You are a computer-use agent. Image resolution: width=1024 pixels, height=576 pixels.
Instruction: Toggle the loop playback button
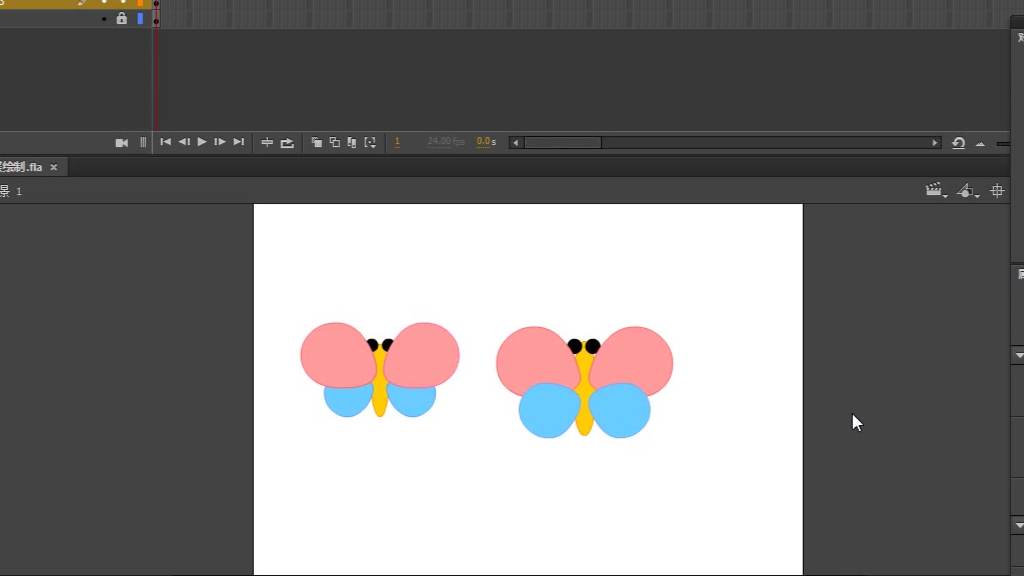pyautogui.click(x=288, y=143)
